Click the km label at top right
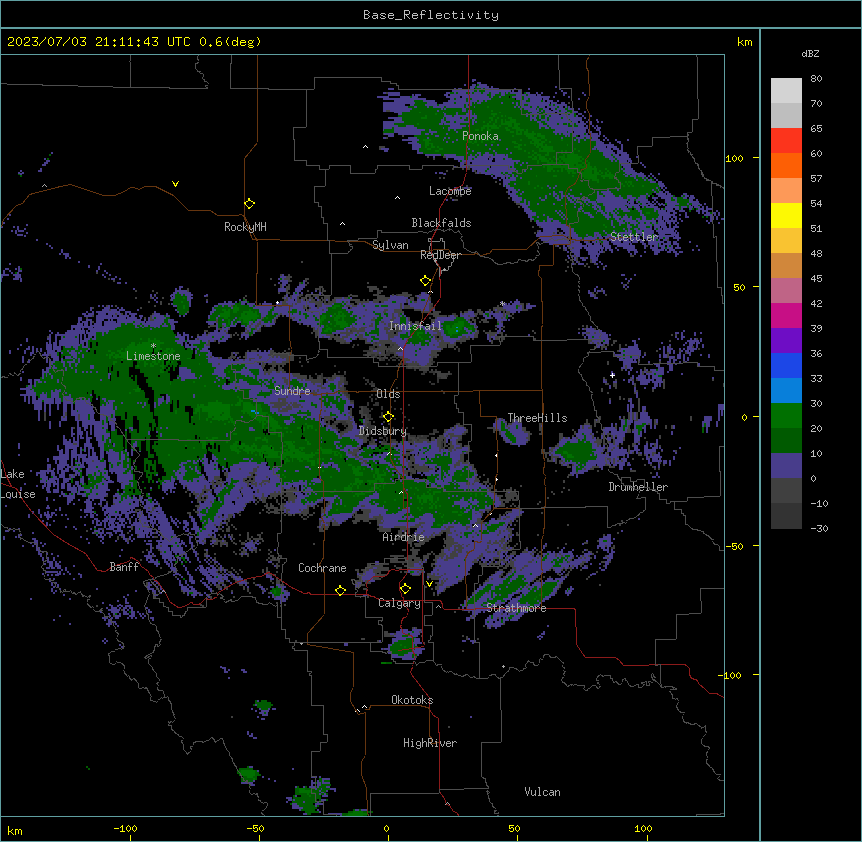Viewport: 862px width, 842px height. coord(745,42)
